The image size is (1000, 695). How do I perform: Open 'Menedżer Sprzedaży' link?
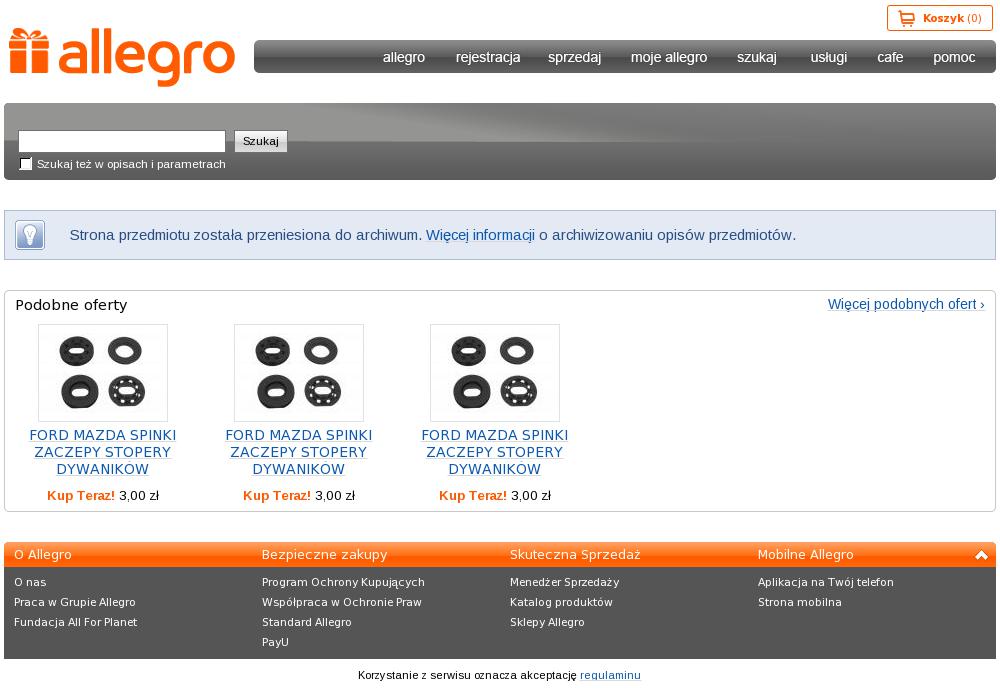point(564,582)
